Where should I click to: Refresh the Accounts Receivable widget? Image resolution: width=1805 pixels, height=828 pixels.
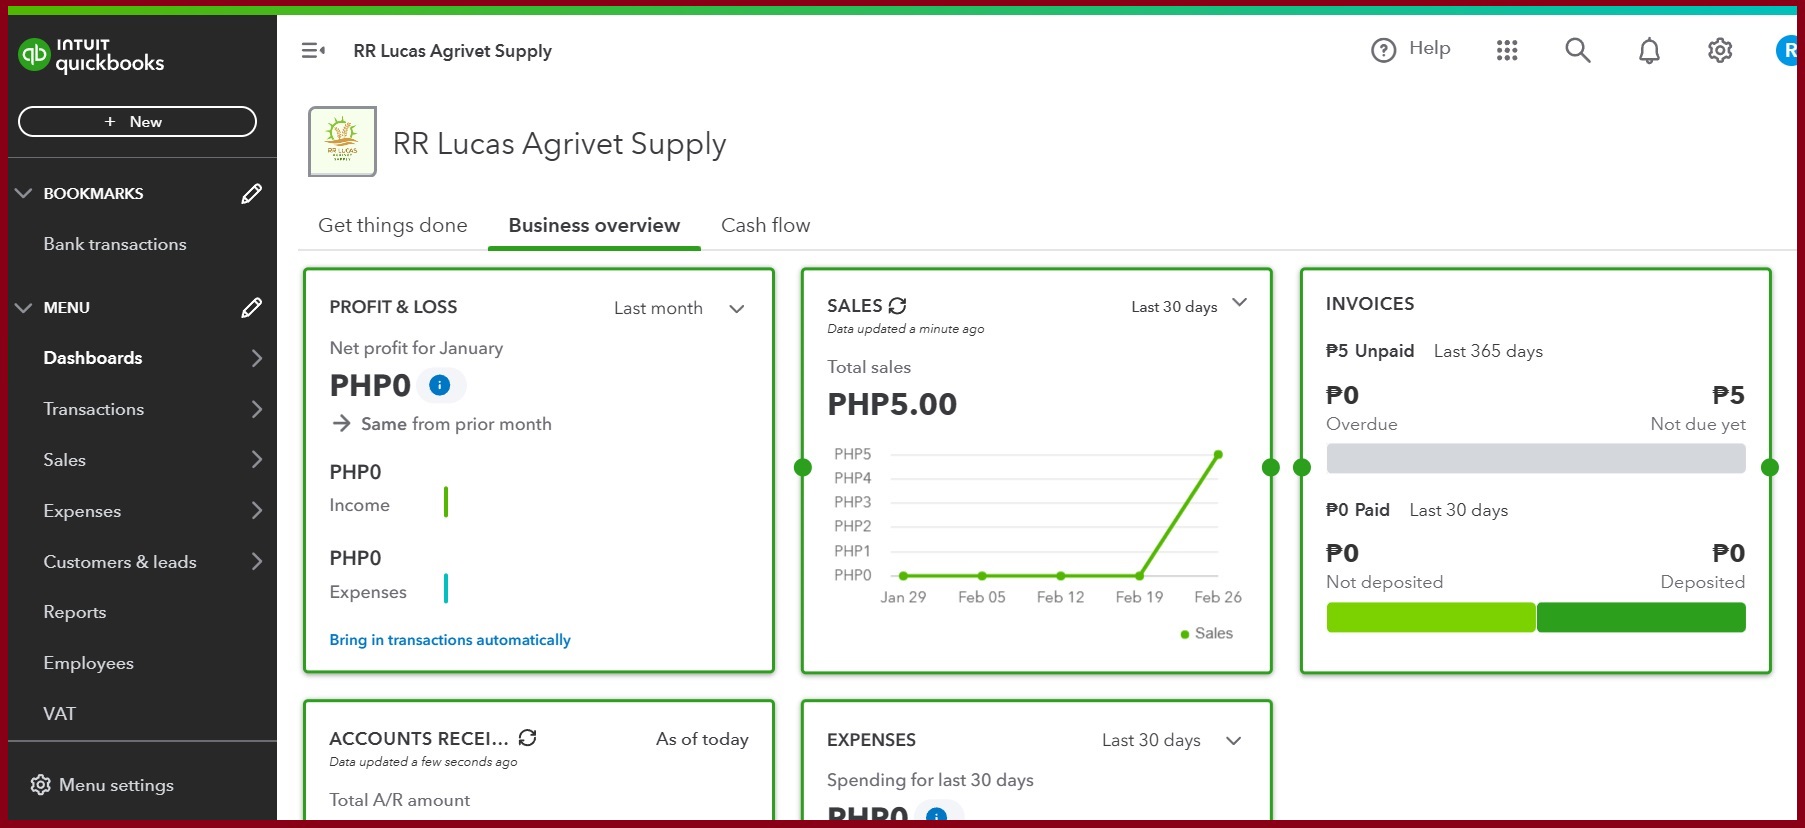pos(527,738)
